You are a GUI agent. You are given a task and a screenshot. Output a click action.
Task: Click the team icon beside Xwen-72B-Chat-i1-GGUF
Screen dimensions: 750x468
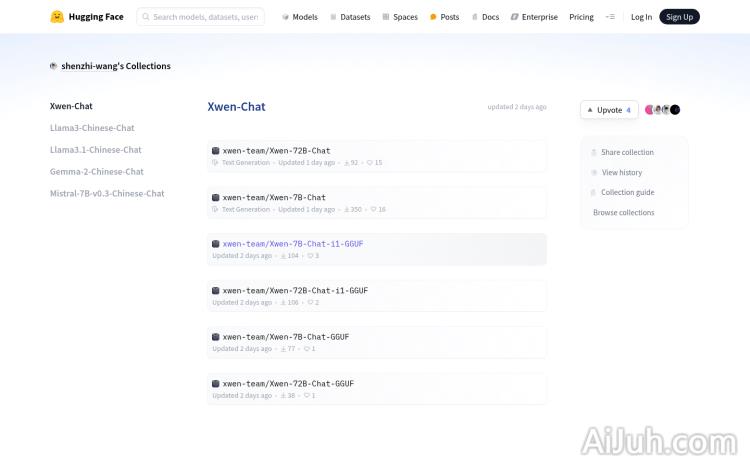coord(216,290)
